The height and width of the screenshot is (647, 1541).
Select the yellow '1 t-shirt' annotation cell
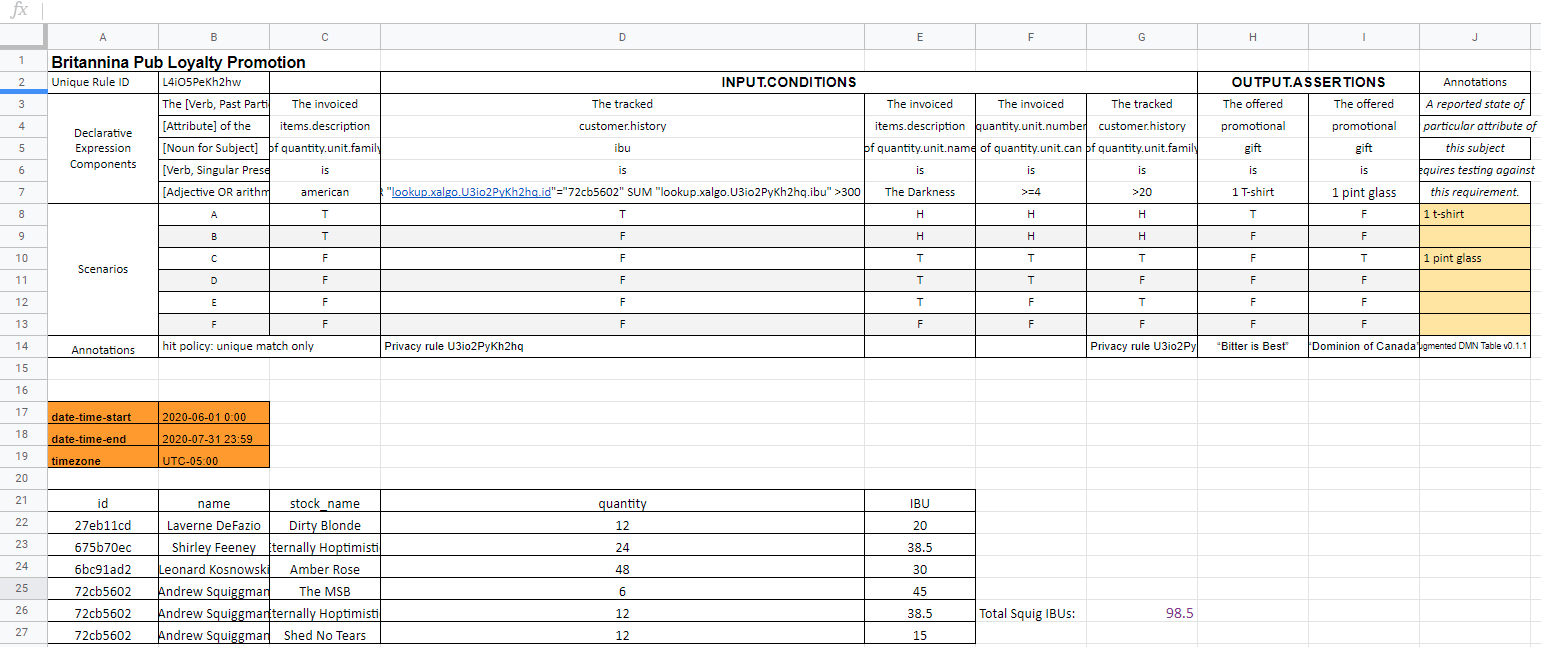click(1474, 214)
